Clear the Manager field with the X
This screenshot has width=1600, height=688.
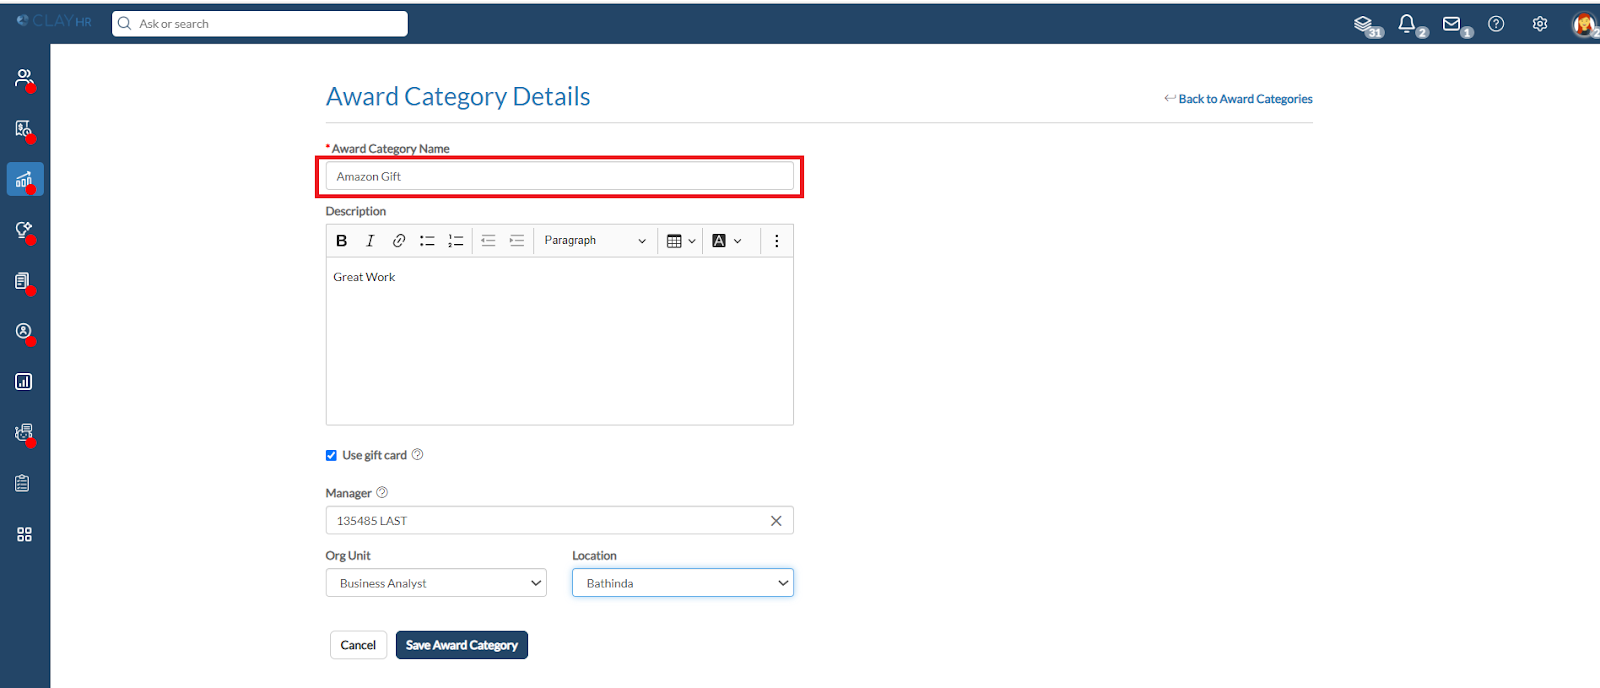[776, 521]
